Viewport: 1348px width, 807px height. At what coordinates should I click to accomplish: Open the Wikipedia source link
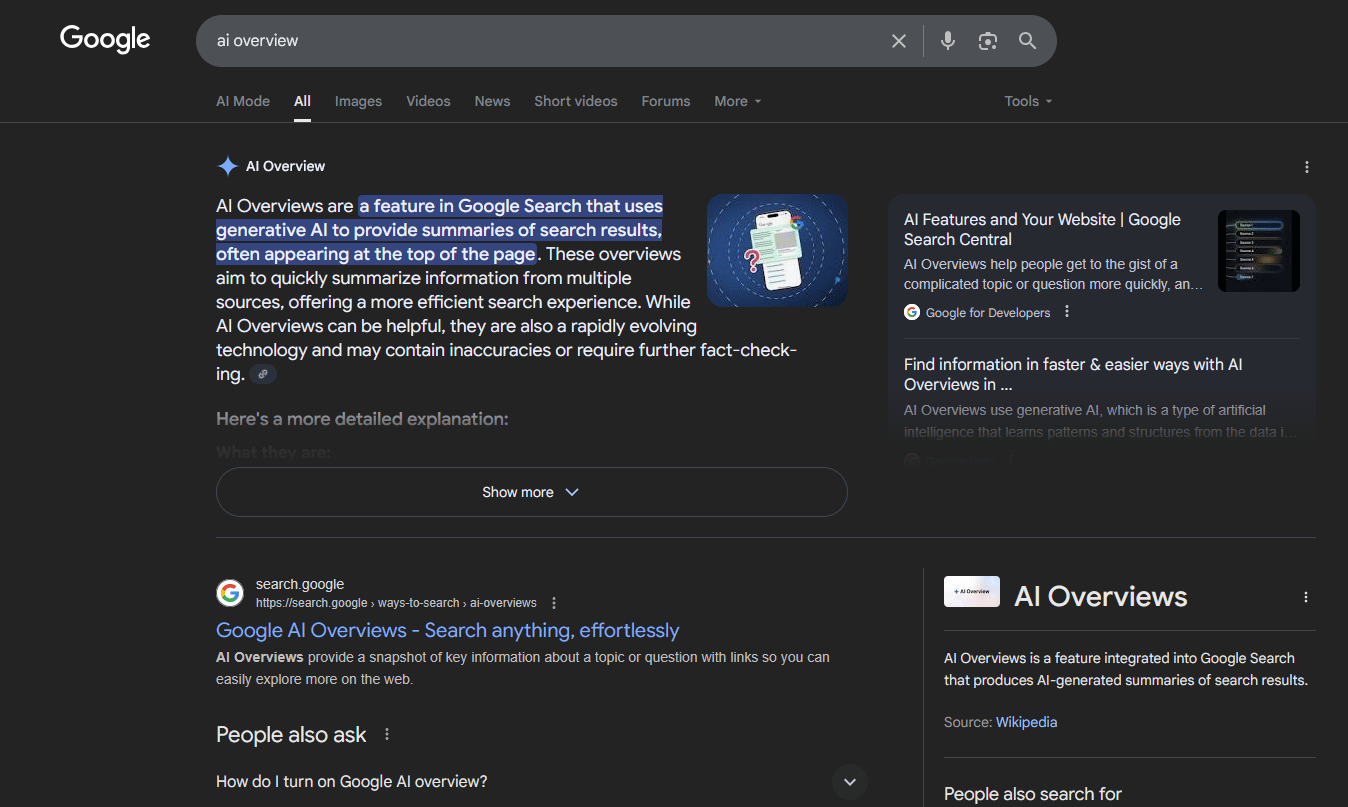pyautogui.click(x=1026, y=722)
